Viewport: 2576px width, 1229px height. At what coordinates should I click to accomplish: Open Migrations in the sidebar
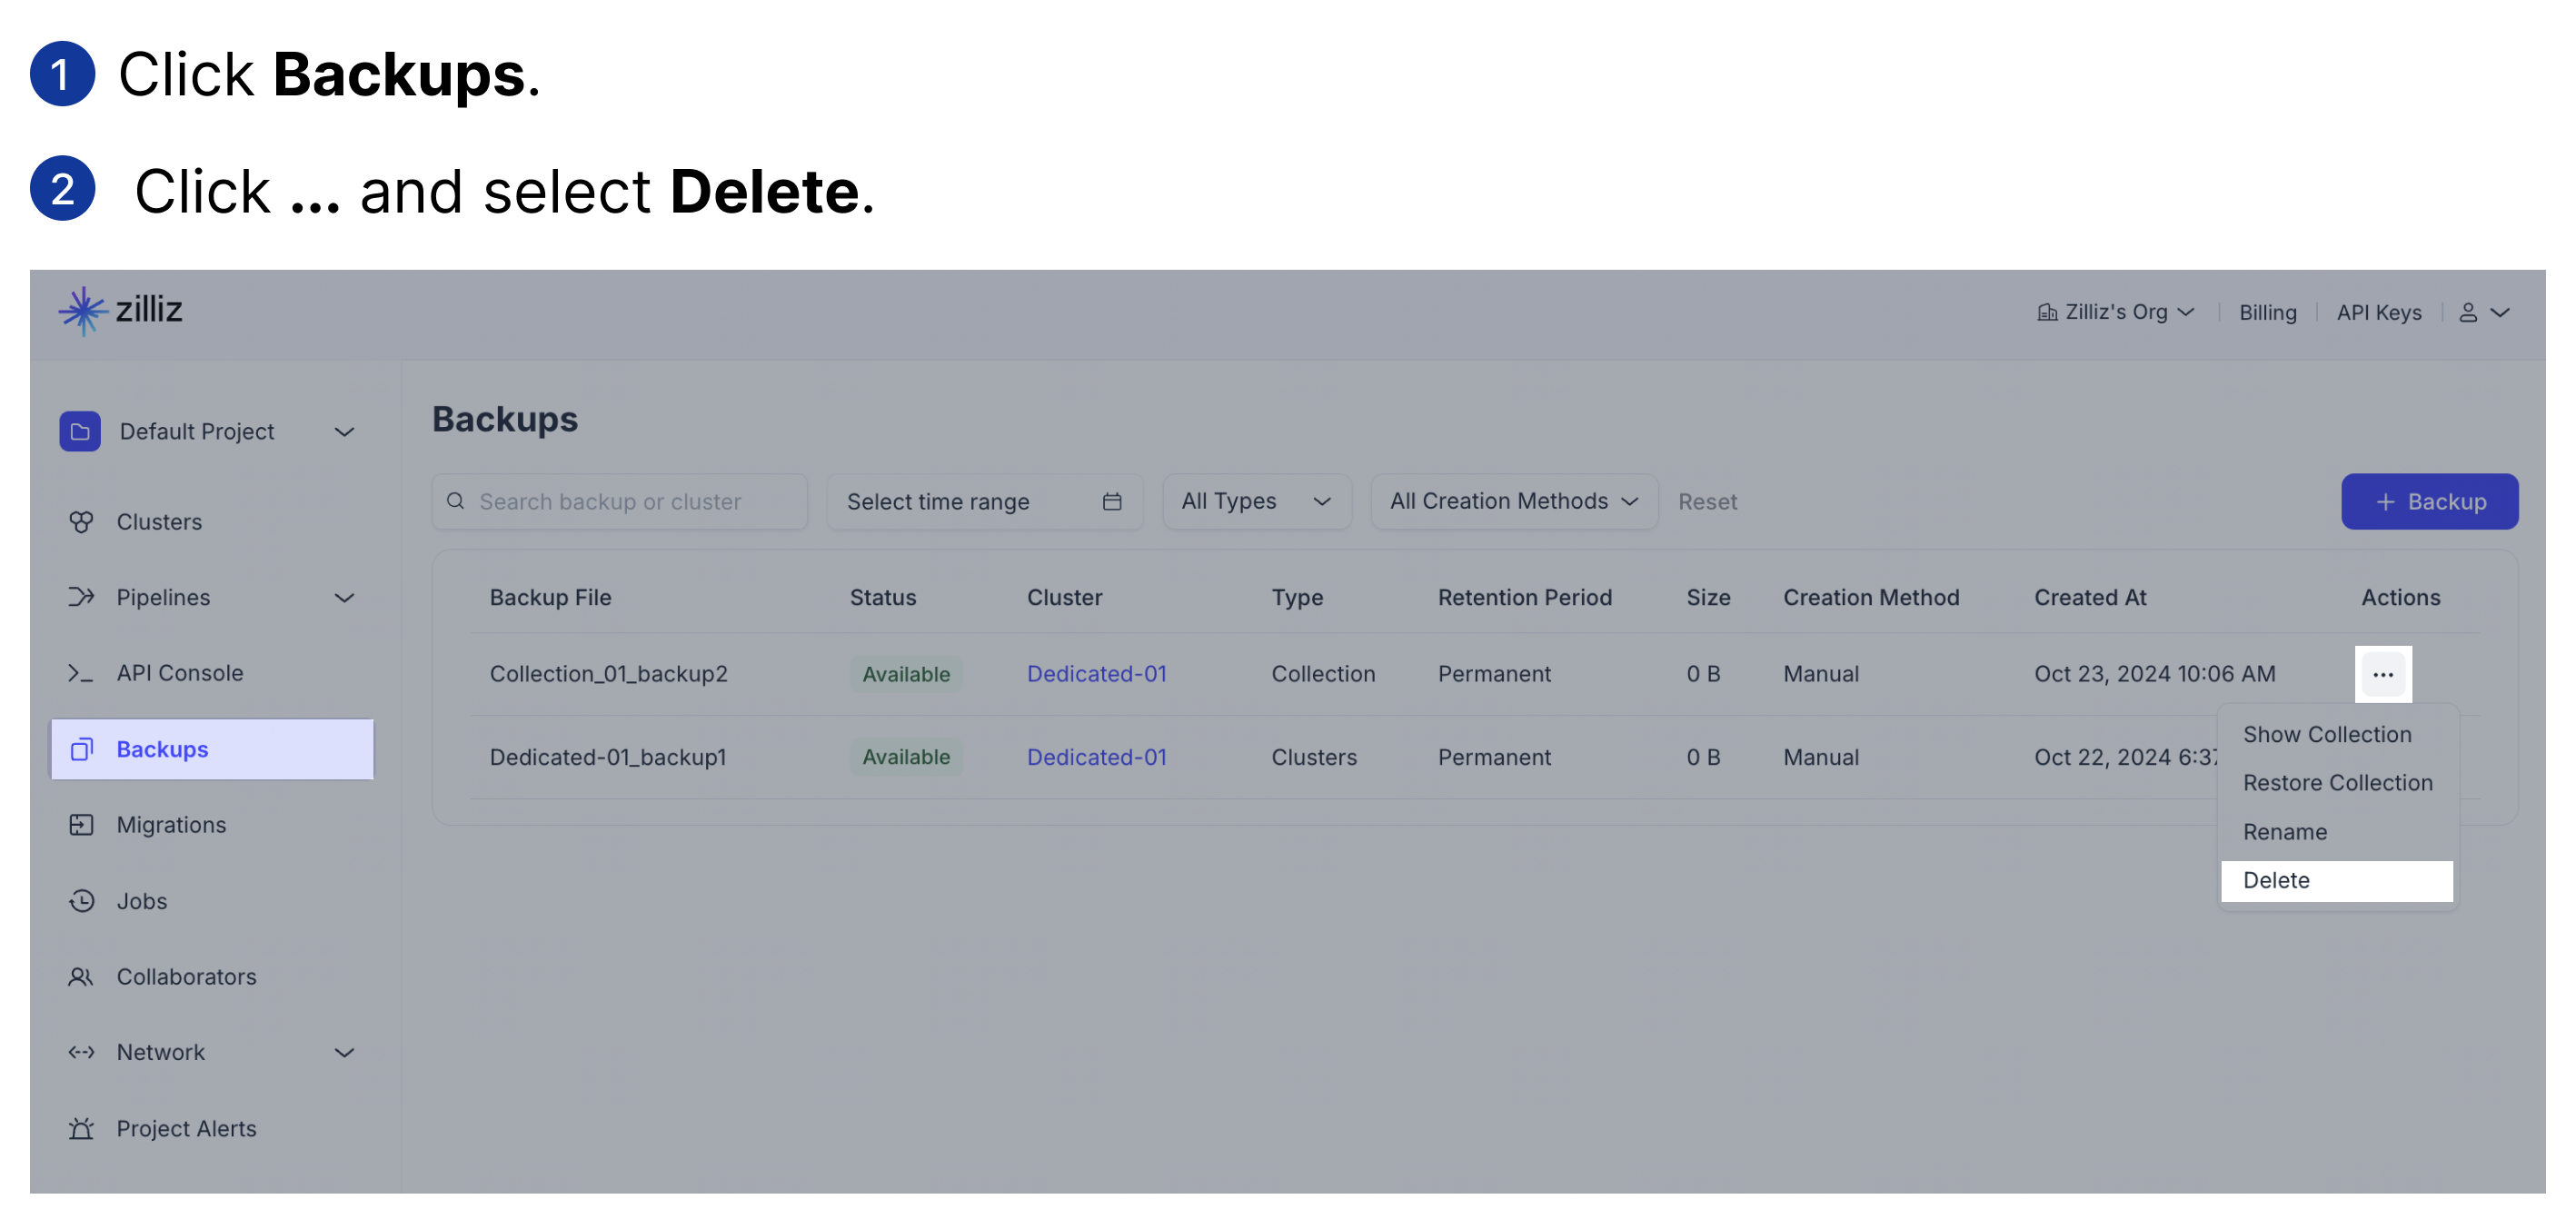tap(212, 826)
